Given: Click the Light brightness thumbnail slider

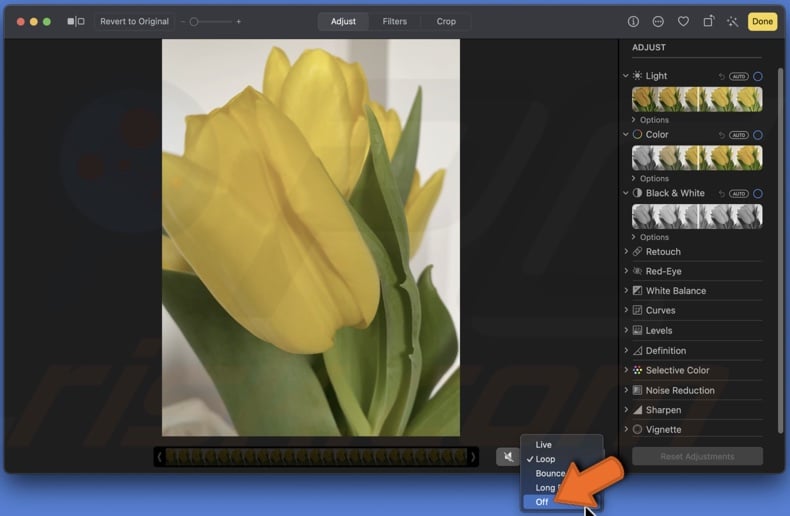Looking at the screenshot, I should point(697,99).
